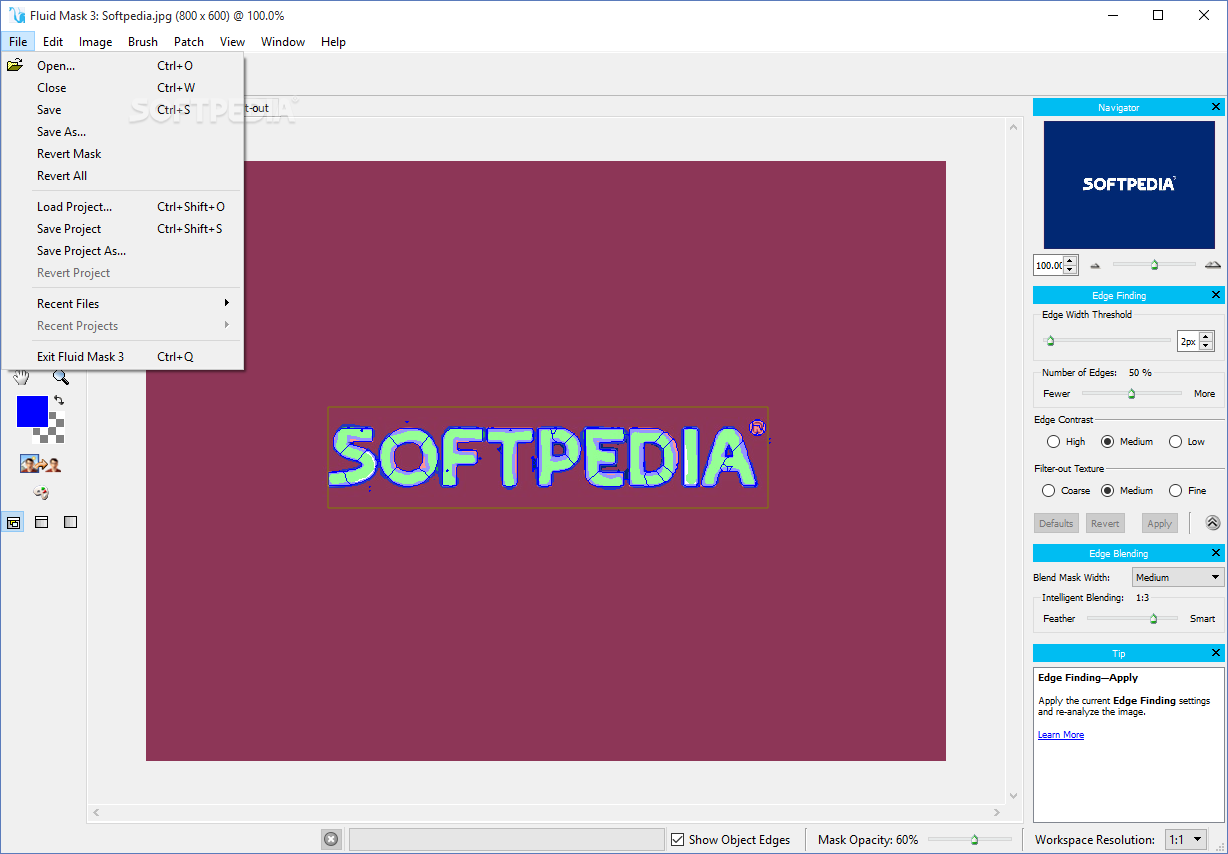Viewport: 1228px width, 854px height.
Task: Decrease Navigator zoom value stepper
Action: tap(1070, 270)
